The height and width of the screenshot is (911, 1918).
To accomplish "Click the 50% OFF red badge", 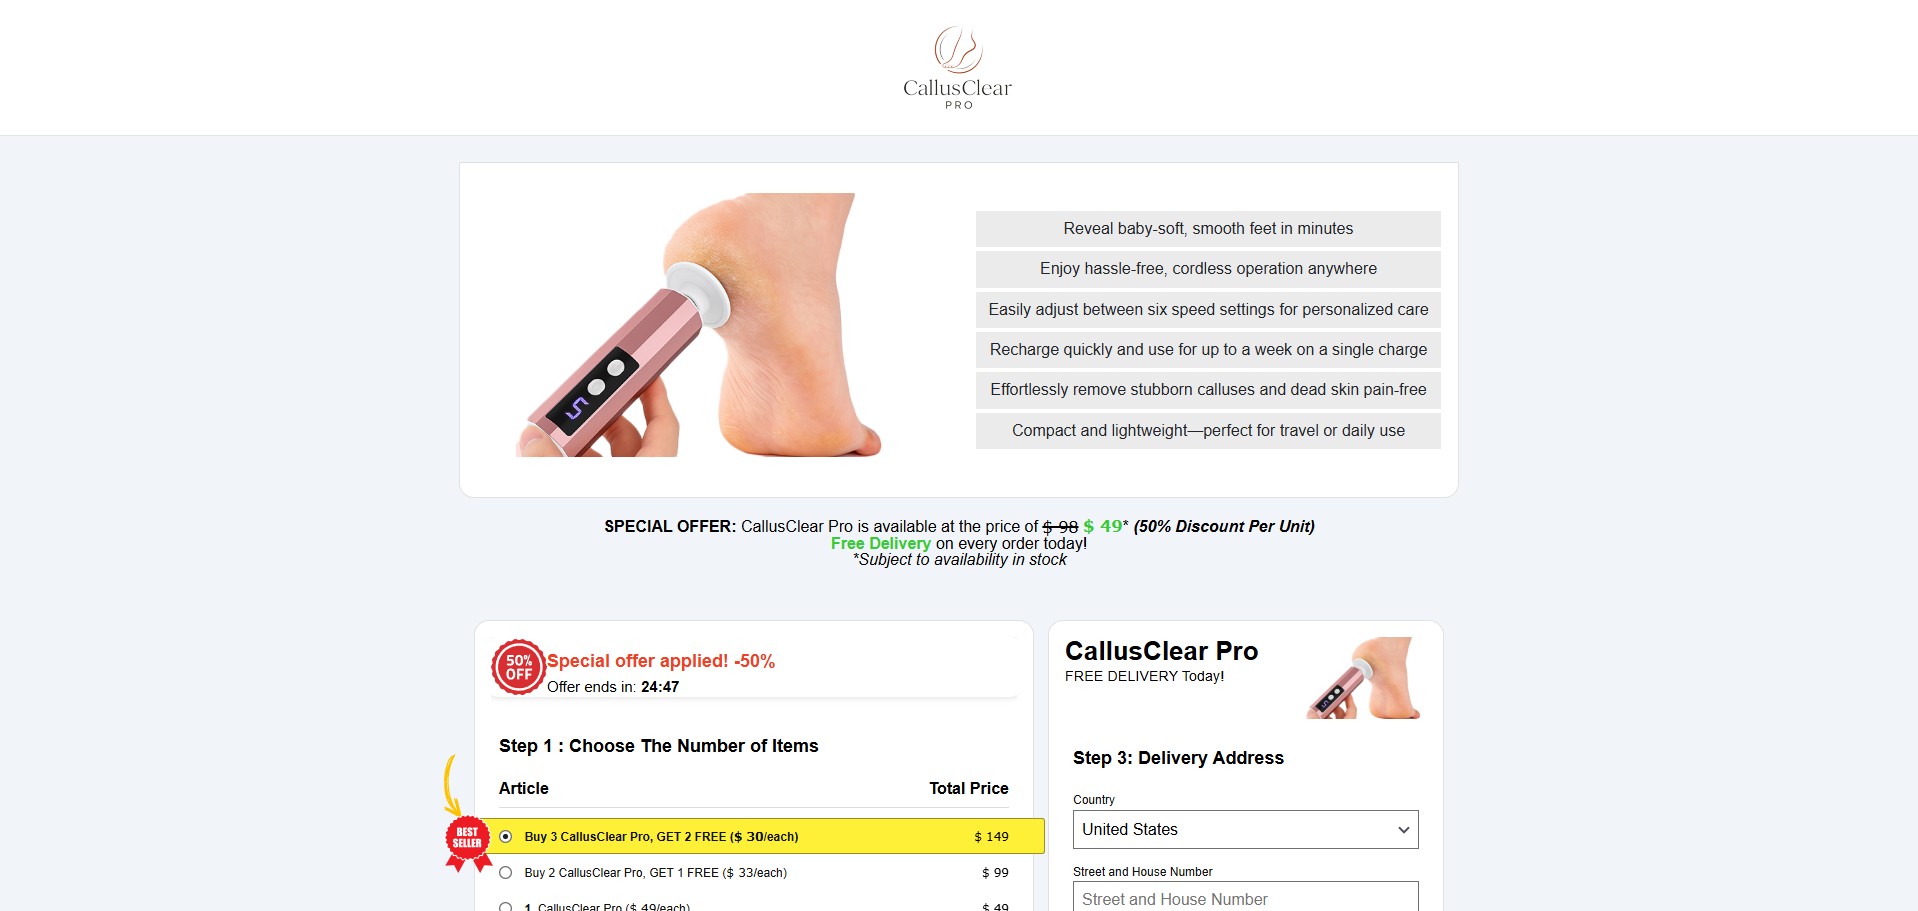I will click(518, 667).
